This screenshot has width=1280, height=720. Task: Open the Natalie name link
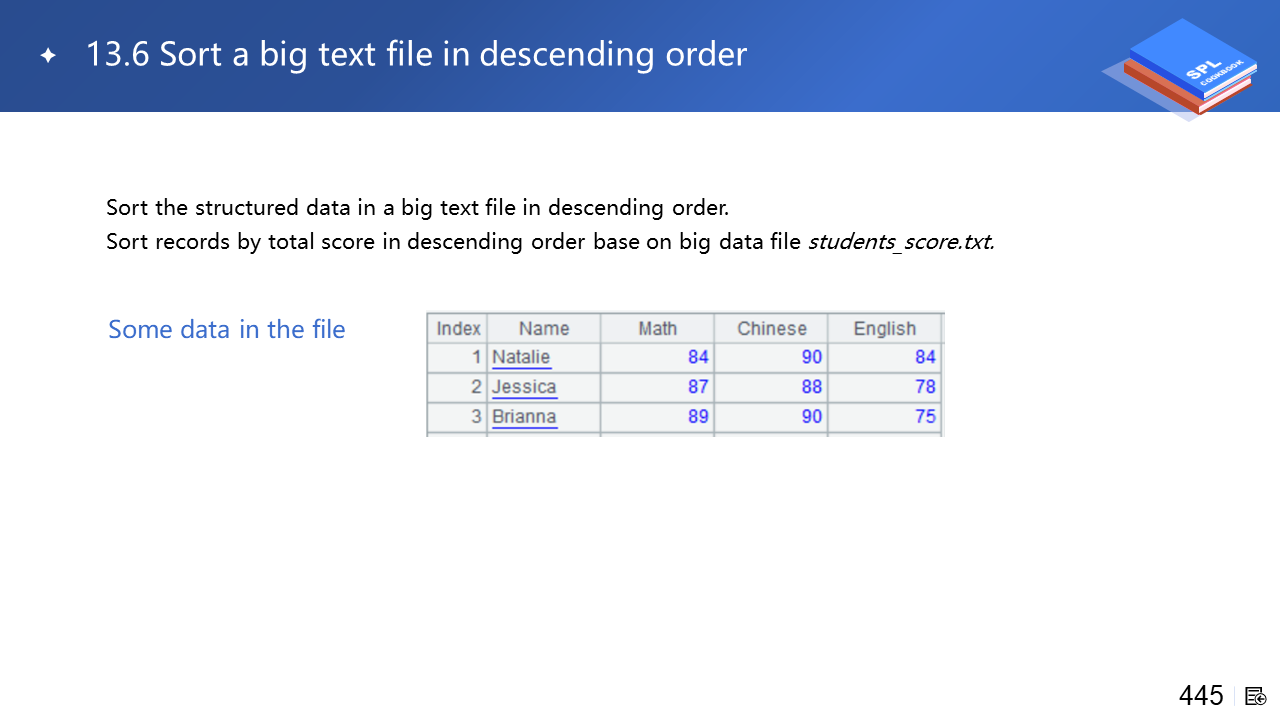tap(521, 358)
